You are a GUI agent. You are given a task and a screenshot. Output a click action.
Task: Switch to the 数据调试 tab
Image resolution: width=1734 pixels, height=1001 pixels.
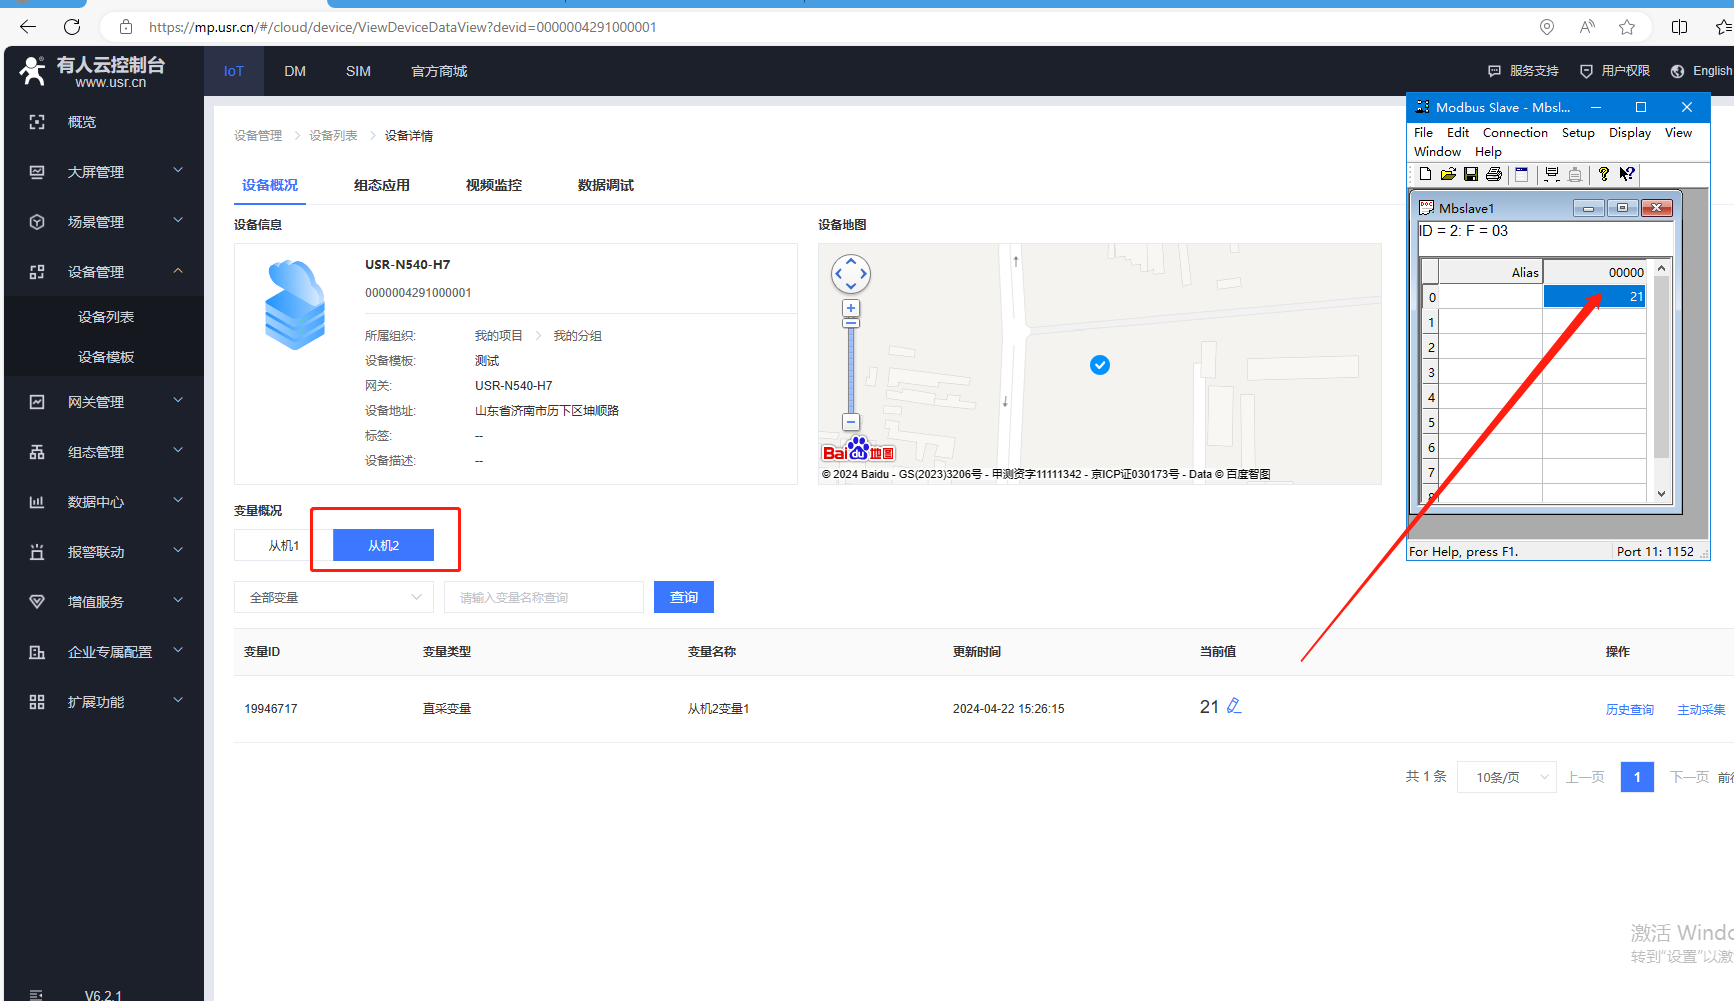tap(605, 185)
